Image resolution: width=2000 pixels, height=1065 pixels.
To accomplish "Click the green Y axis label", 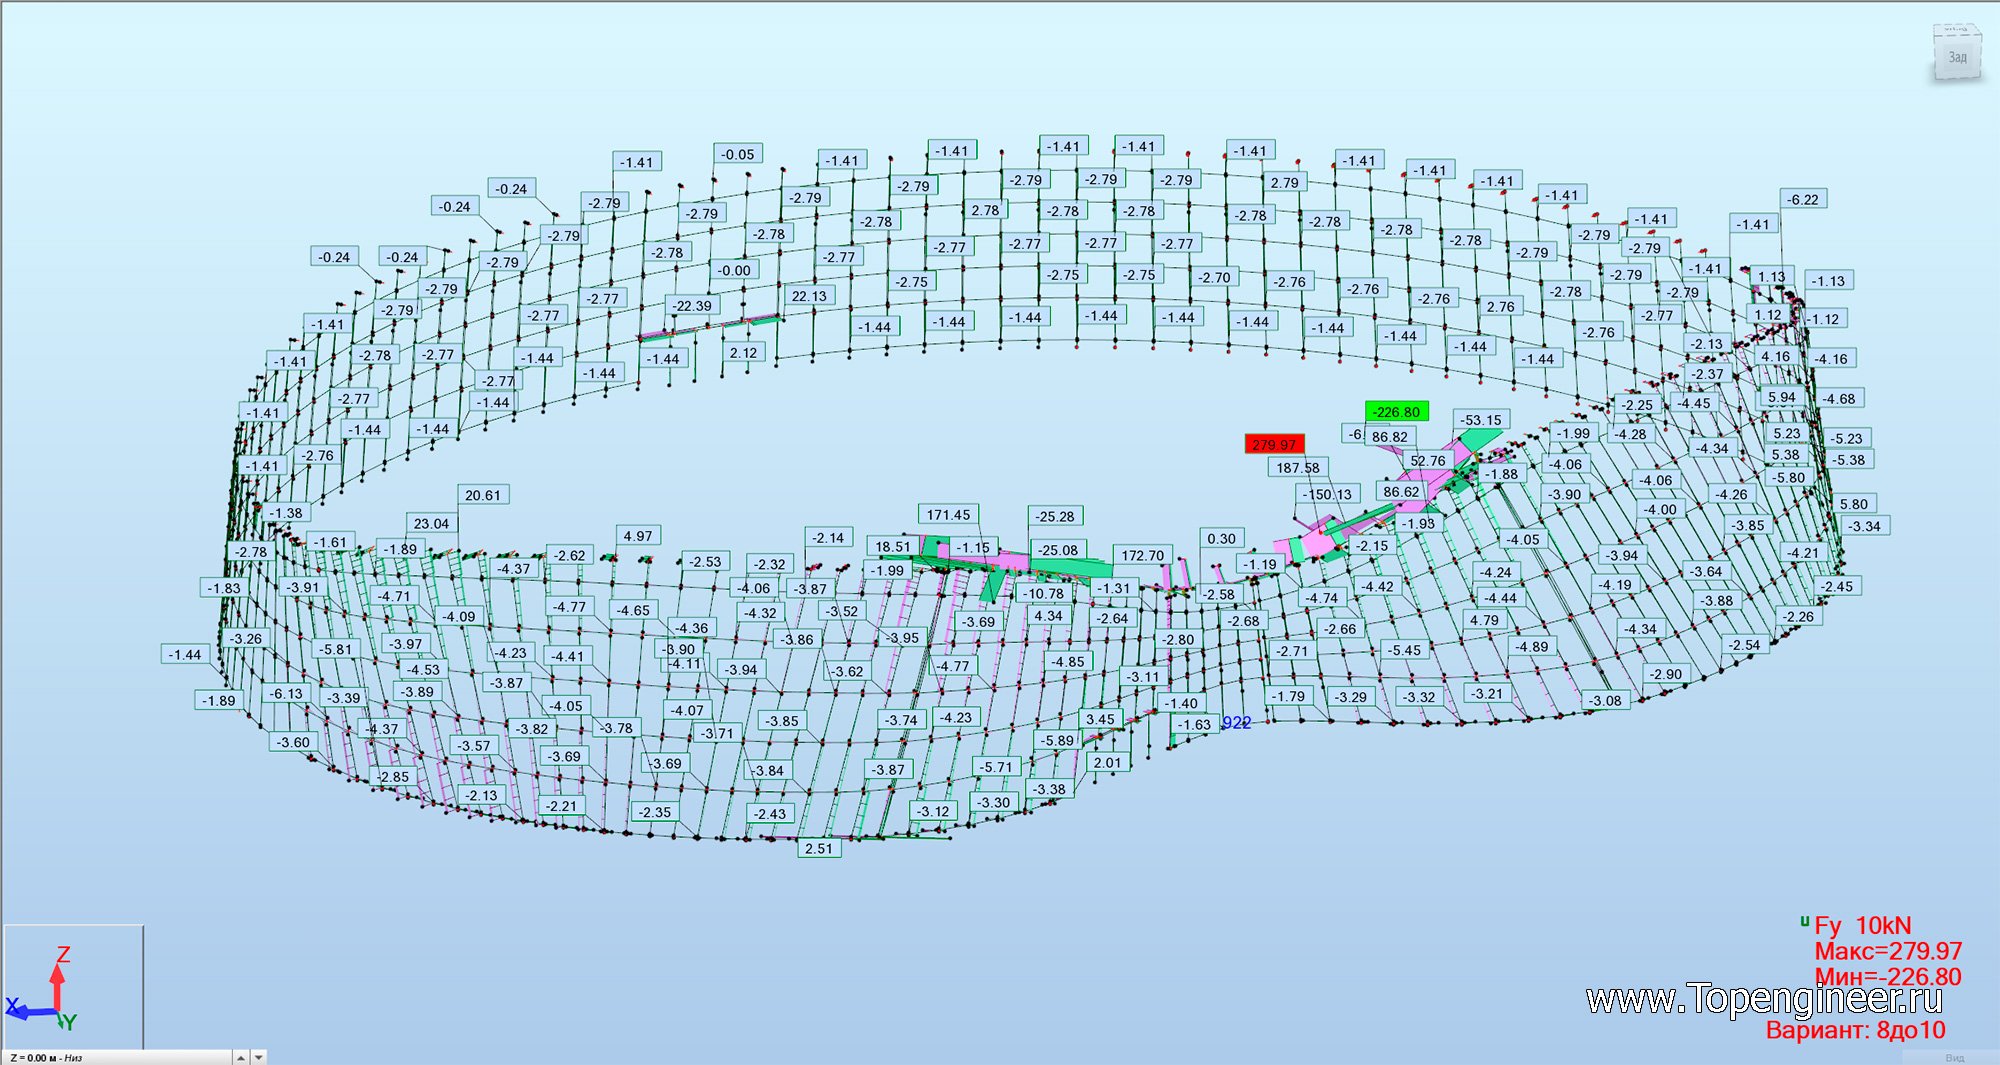I will (69, 1022).
